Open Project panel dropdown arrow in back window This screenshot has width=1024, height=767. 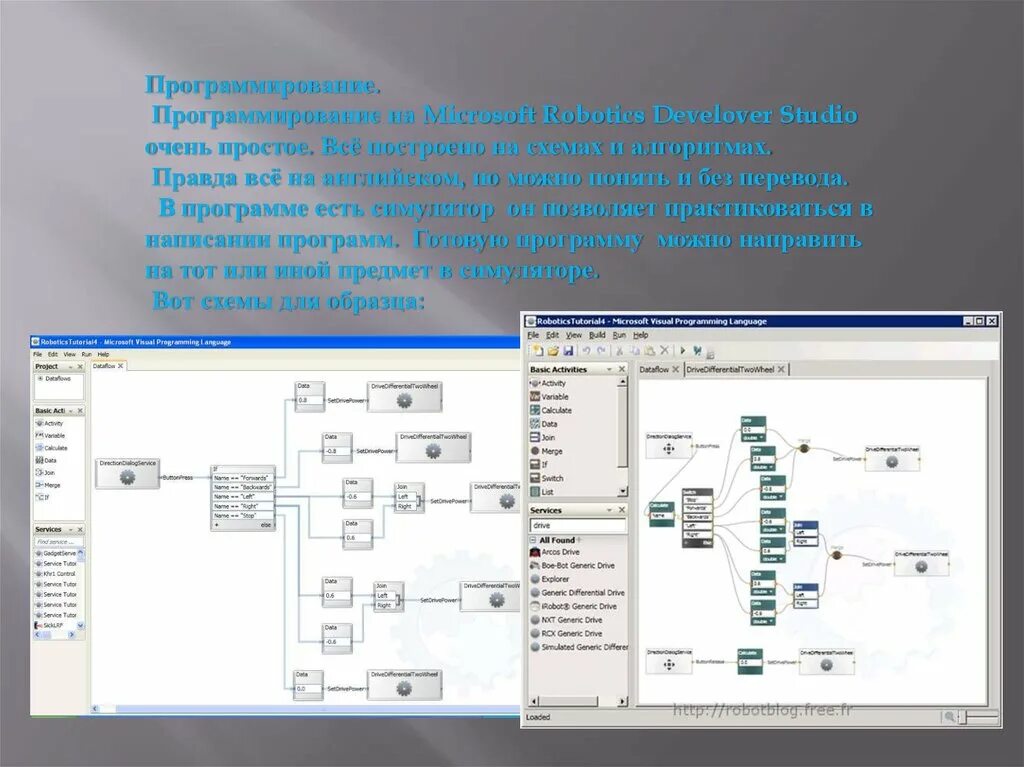[71, 367]
